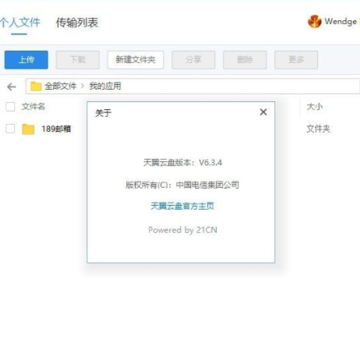Screen dimensions: 360x360
Task: Navigate to 全部文件 in breadcrumb
Action: [60, 86]
